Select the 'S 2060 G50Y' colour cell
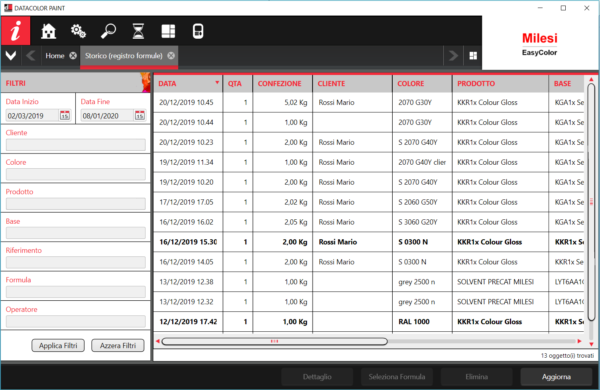 (422, 202)
